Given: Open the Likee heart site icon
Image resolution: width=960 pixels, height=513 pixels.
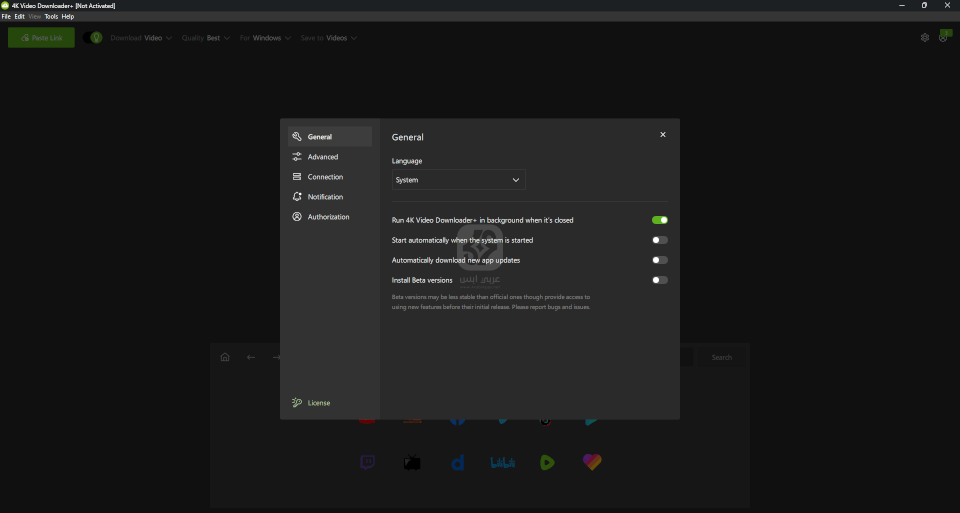Looking at the screenshot, I should point(592,462).
